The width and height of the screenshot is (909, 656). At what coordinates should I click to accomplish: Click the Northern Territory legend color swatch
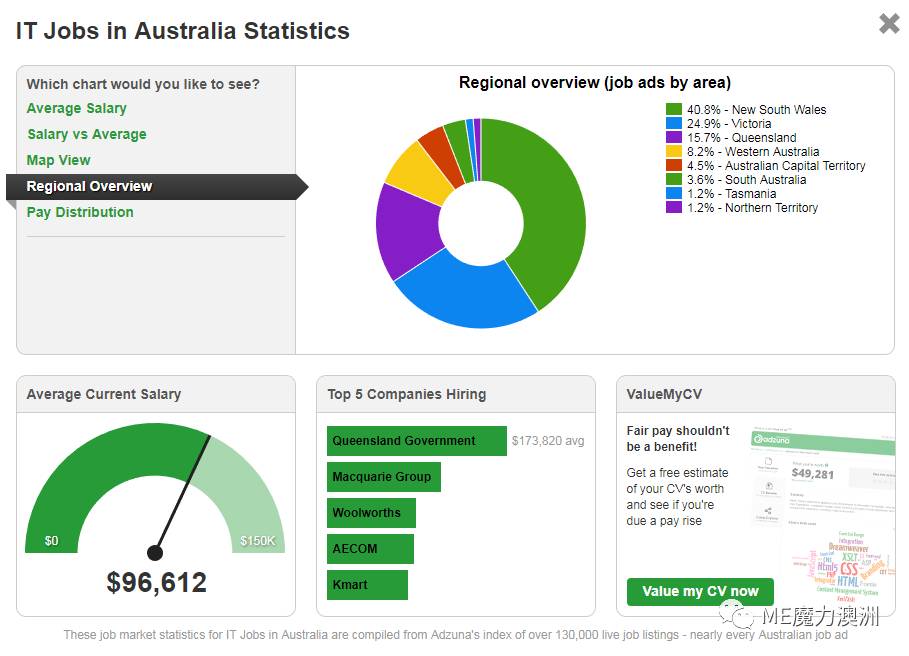pos(674,207)
